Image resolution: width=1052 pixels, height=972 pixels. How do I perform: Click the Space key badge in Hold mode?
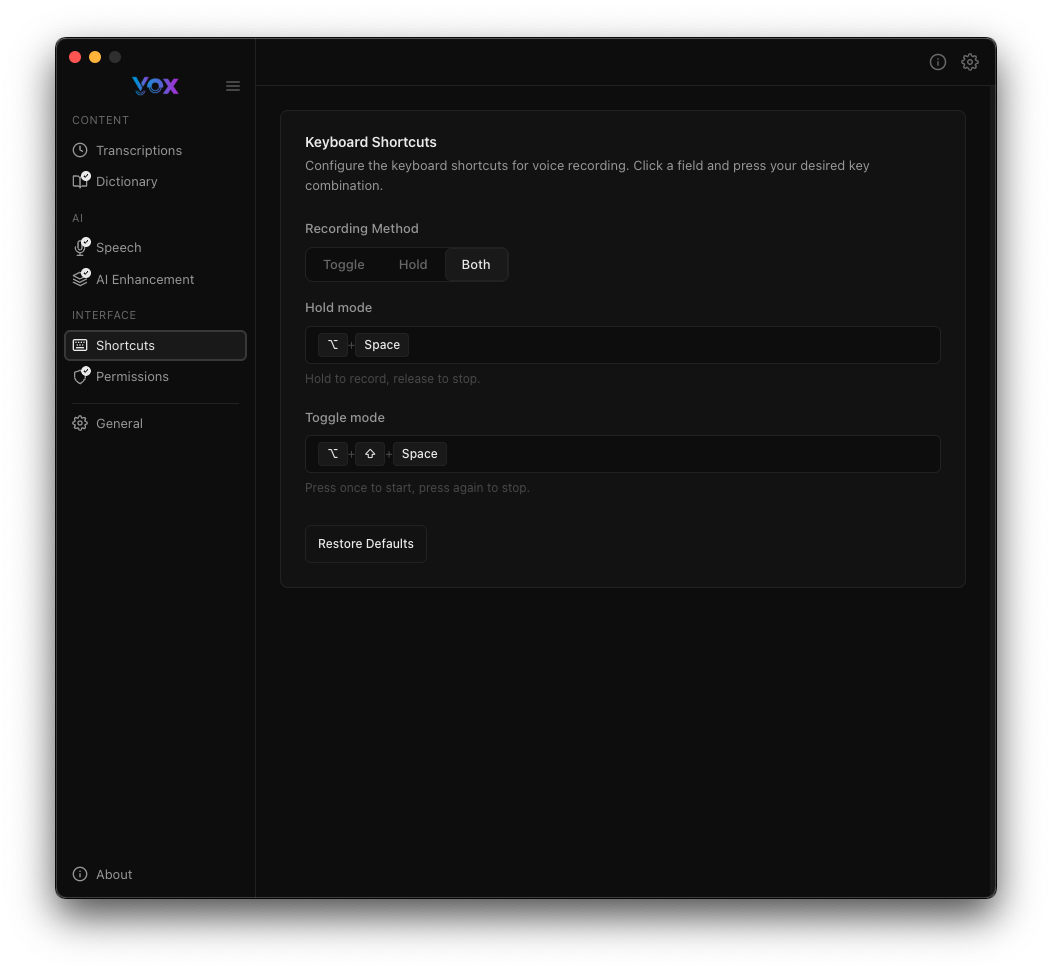pos(382,344)
